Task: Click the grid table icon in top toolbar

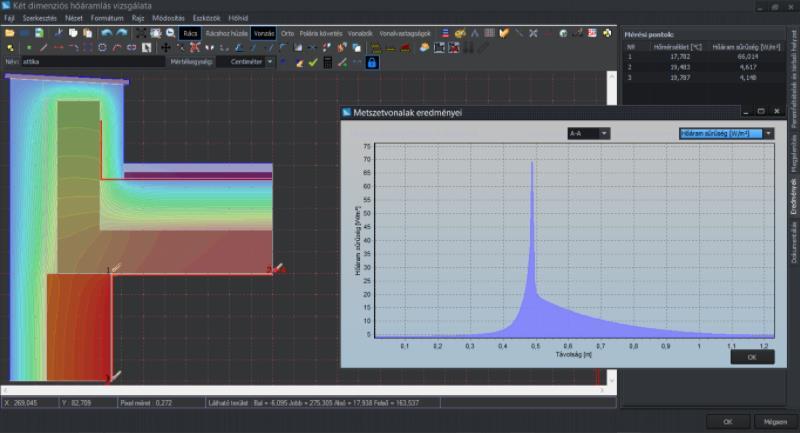Action: pyautogui.click(x=489, y=33)
